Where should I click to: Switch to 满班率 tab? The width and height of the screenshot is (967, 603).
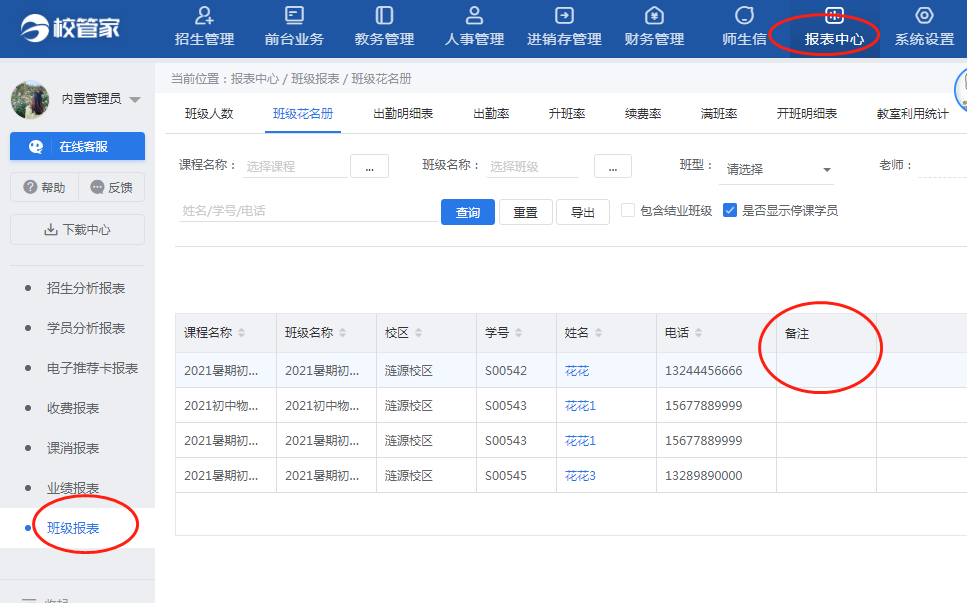tap(718, 113)
